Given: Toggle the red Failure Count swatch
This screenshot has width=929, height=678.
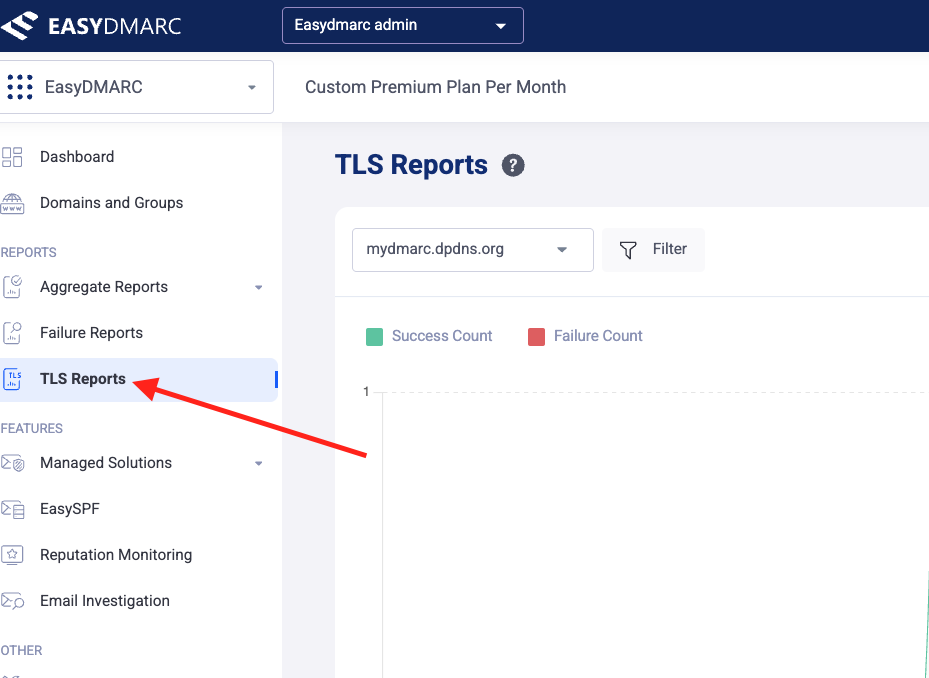Looking at the screenshot, I should [x=536, y=337].
